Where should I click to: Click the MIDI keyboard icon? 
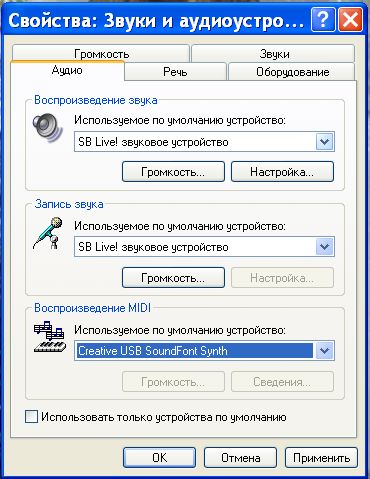50,337
